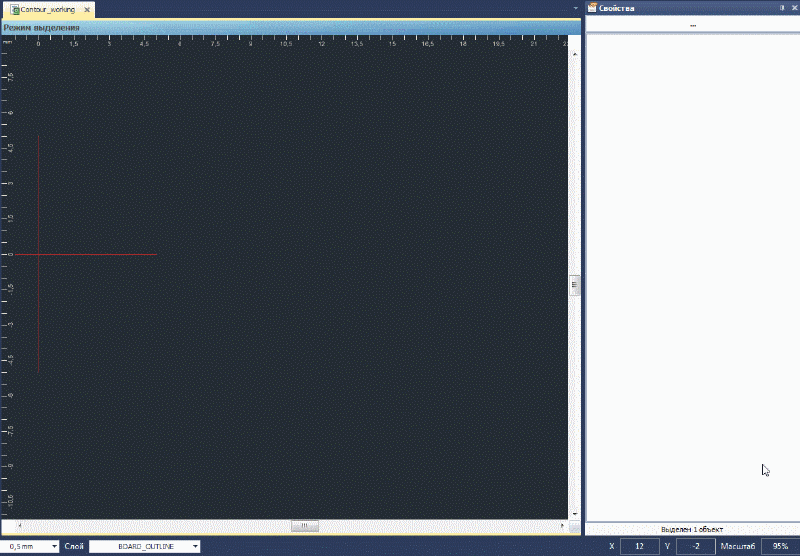Click the Y coordinate input field

[696, 547]
